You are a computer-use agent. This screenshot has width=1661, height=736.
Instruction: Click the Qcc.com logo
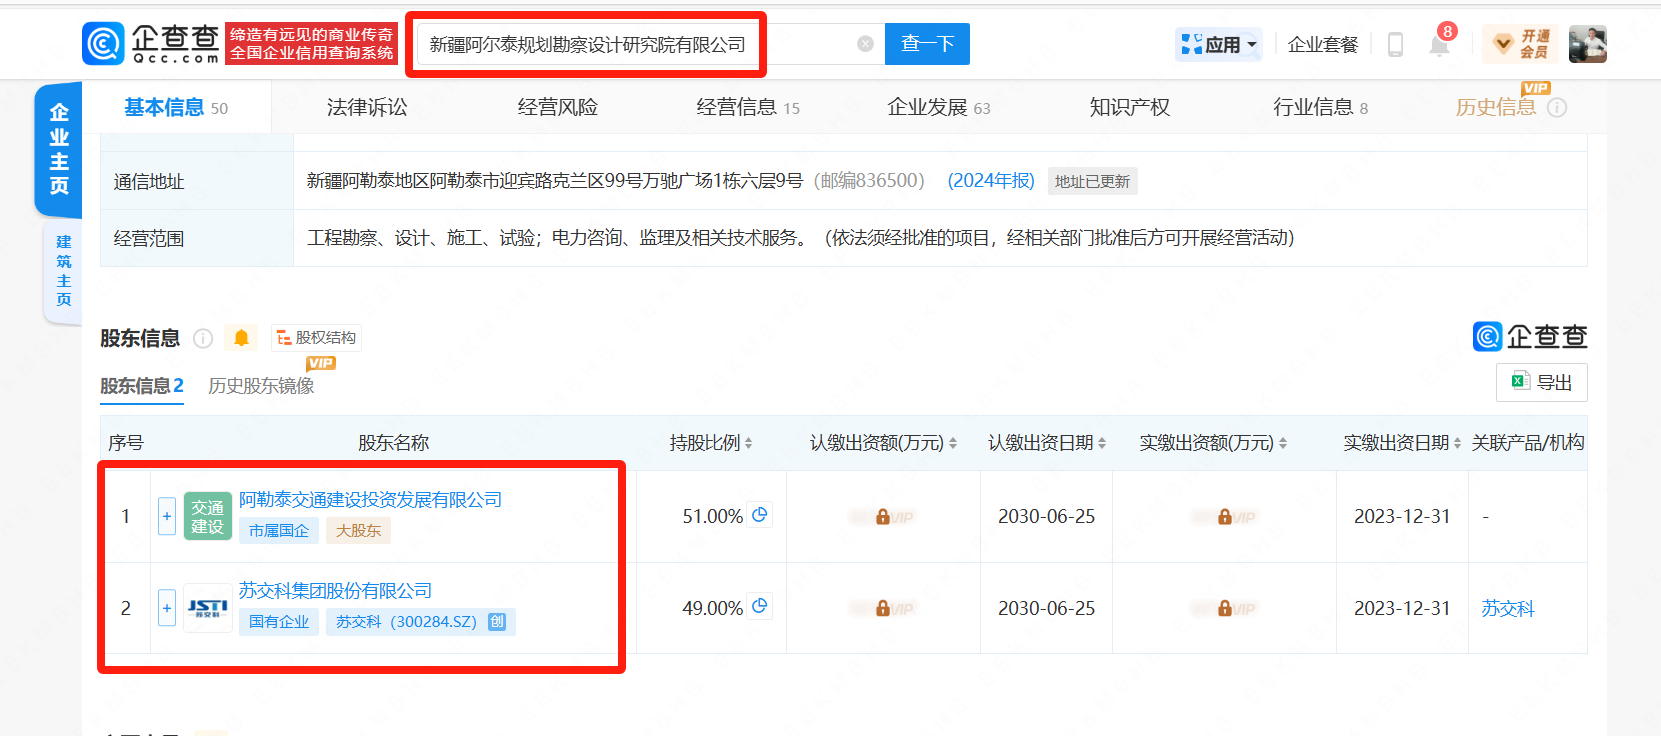151,44
